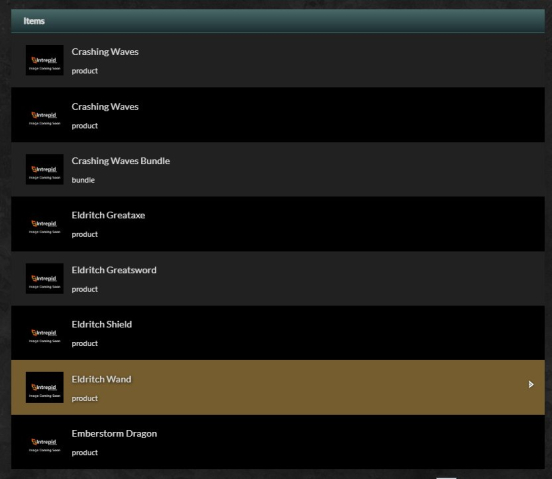Click the Eldritch Wand thumbnail
Screen dimensions: 552x479
pyautogui.click(x=45, y=387)
